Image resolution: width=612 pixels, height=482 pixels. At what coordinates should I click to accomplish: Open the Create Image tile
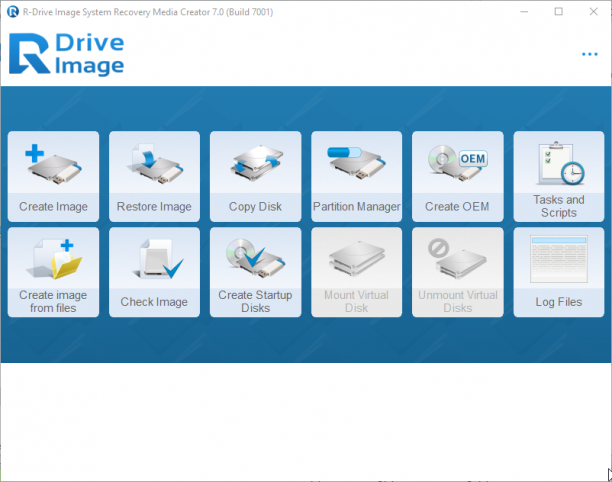[x=53, y=176]
